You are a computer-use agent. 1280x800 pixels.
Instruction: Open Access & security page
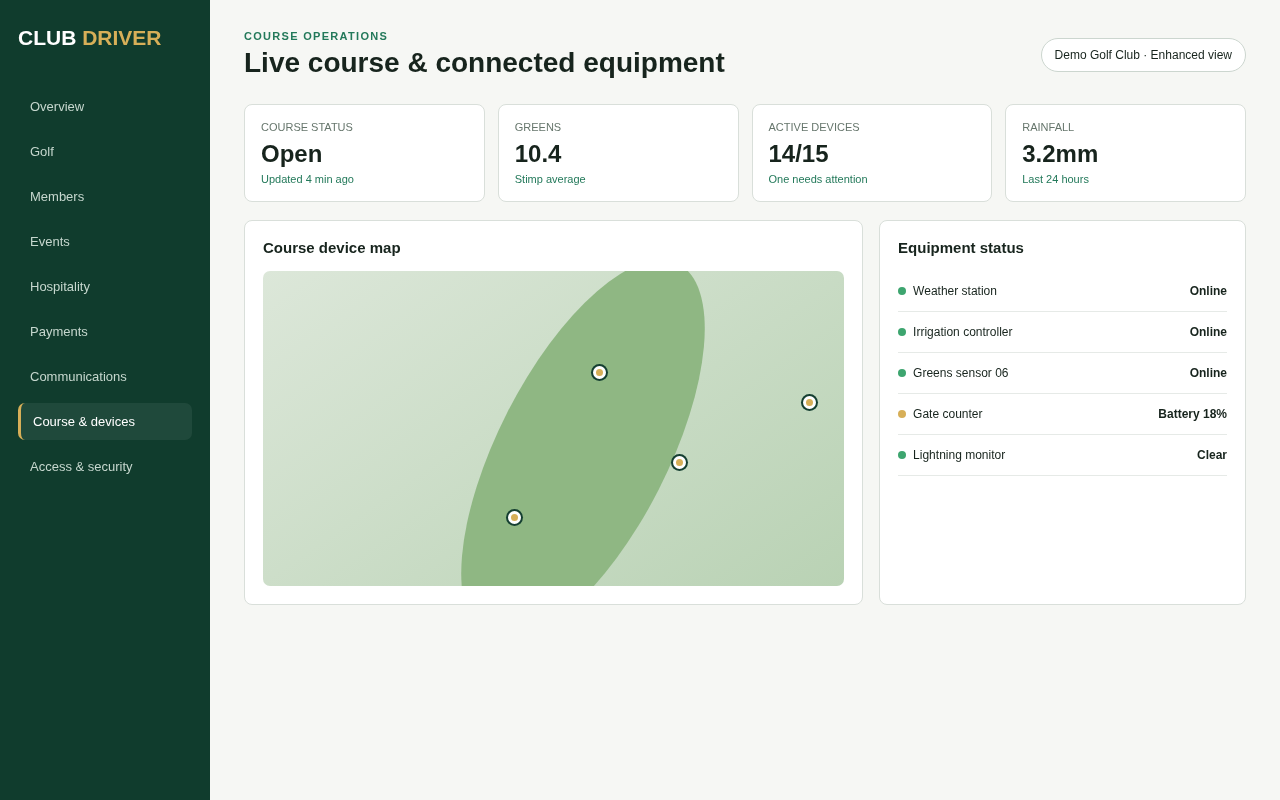[105, 466]
